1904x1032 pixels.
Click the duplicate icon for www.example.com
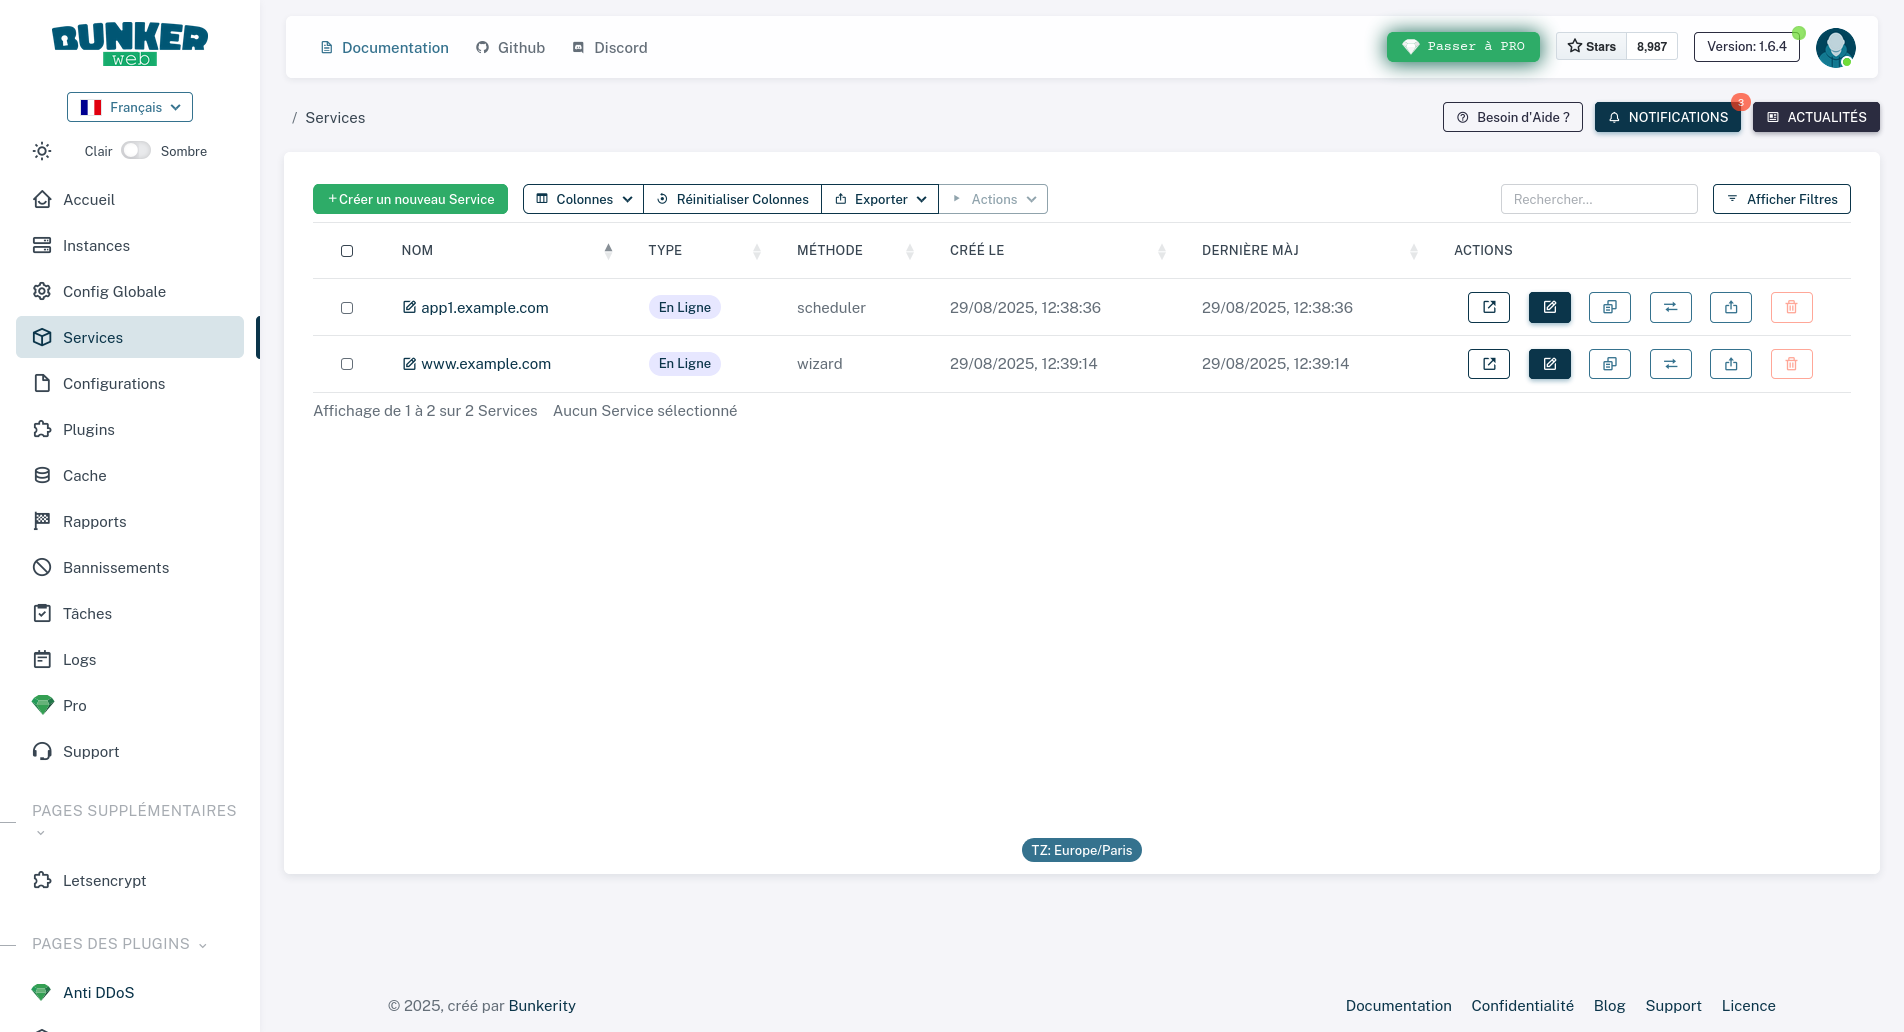point(1609,364)
